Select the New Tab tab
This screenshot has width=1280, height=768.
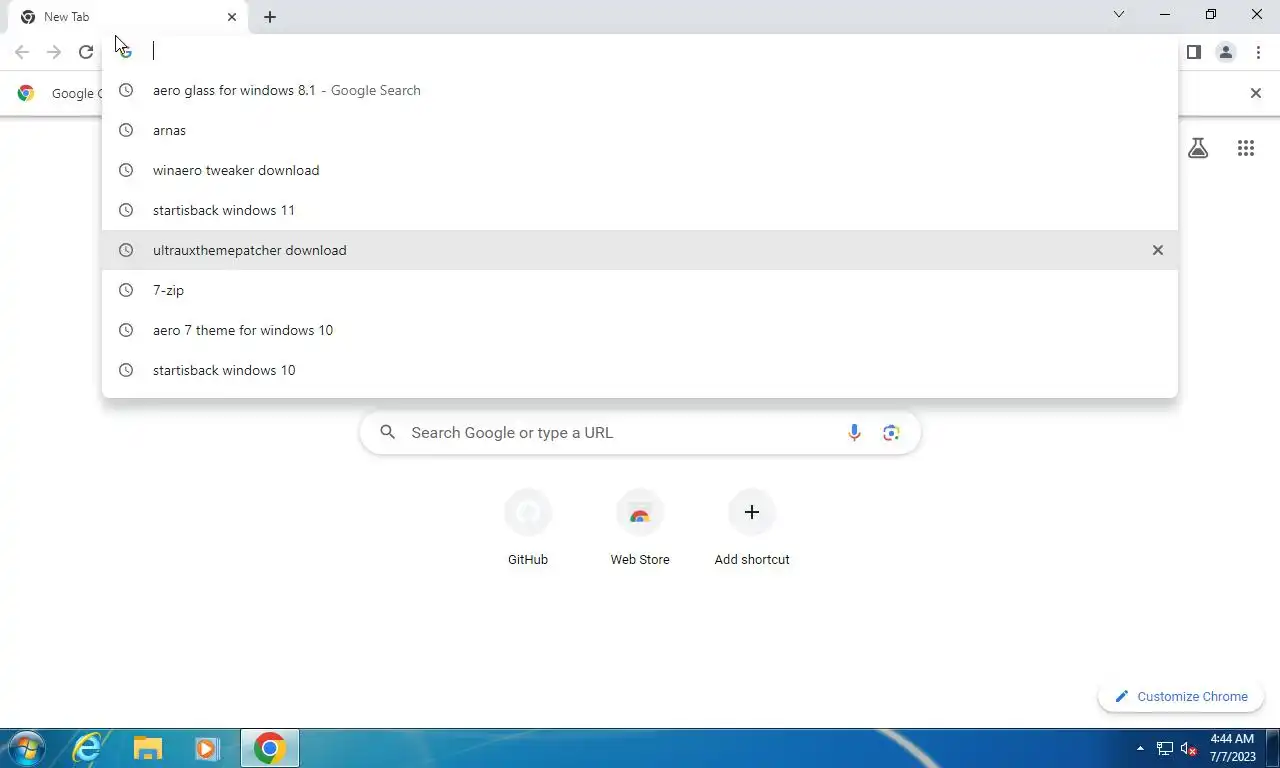click(x=128, y=17)
